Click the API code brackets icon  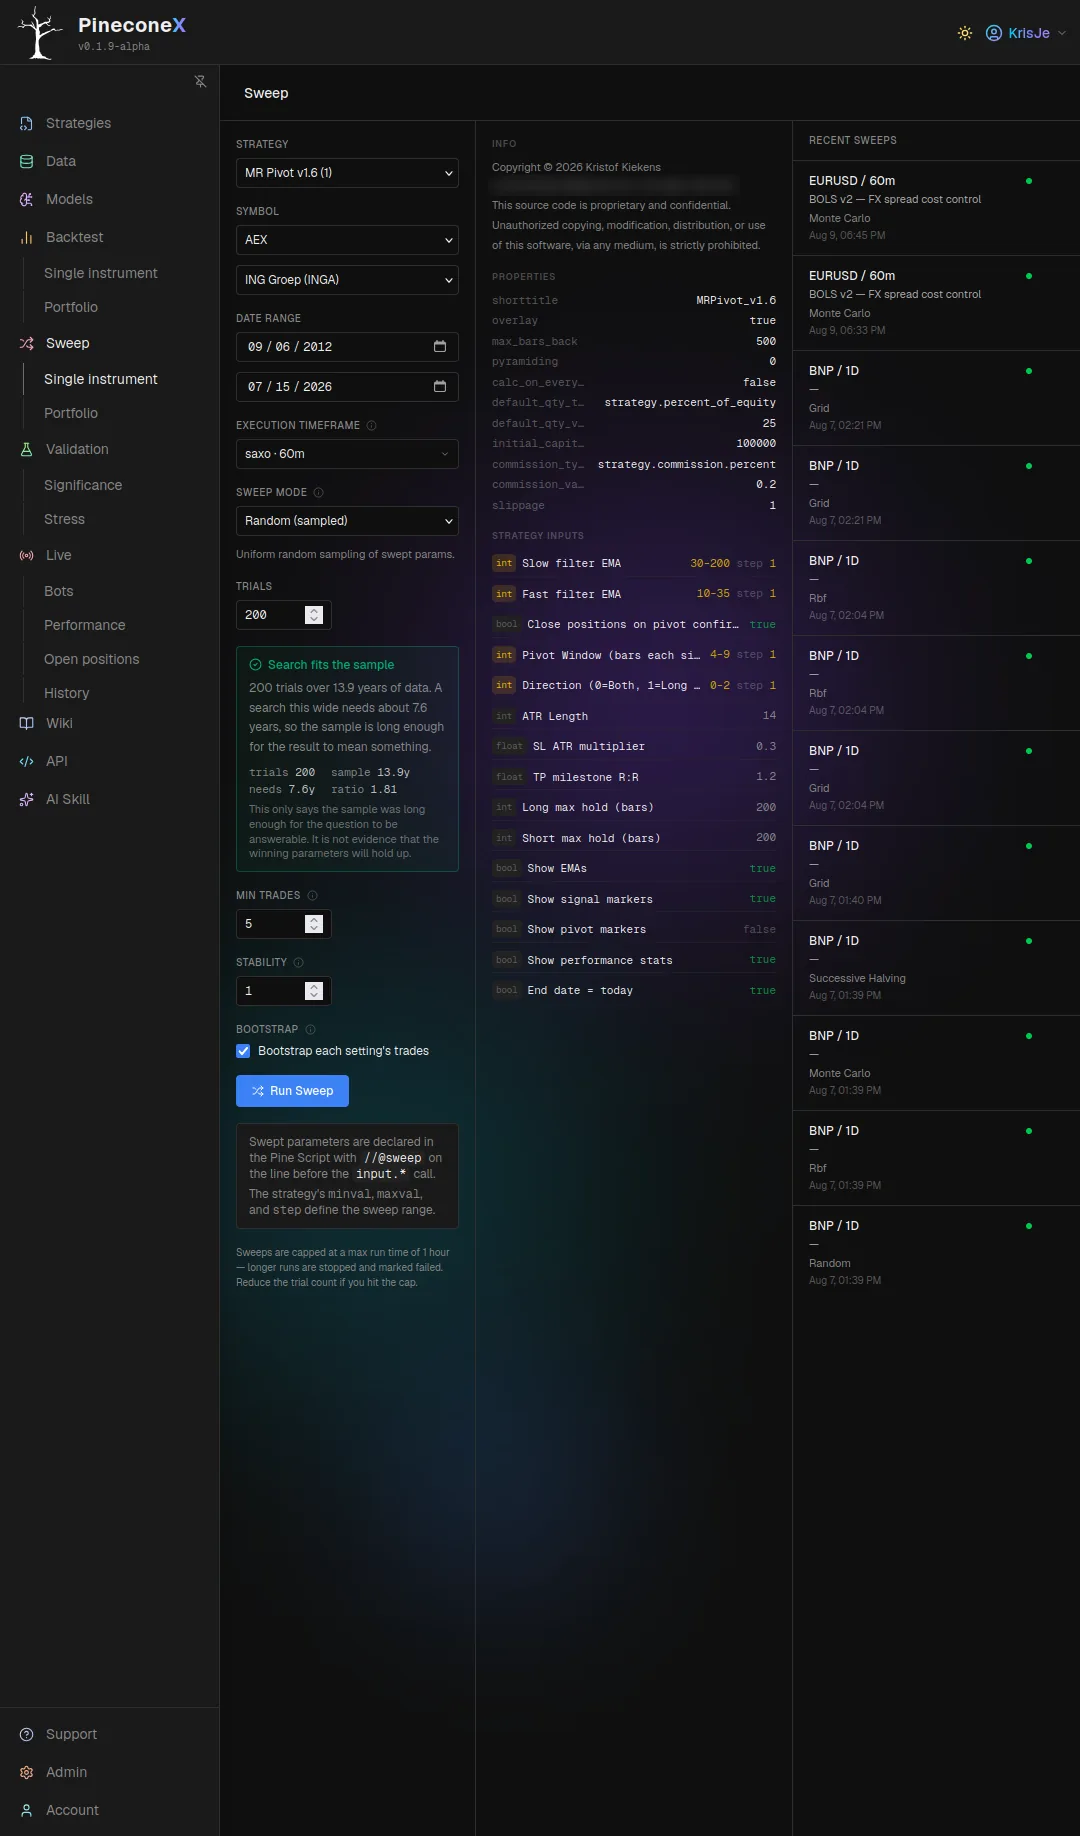27,761
